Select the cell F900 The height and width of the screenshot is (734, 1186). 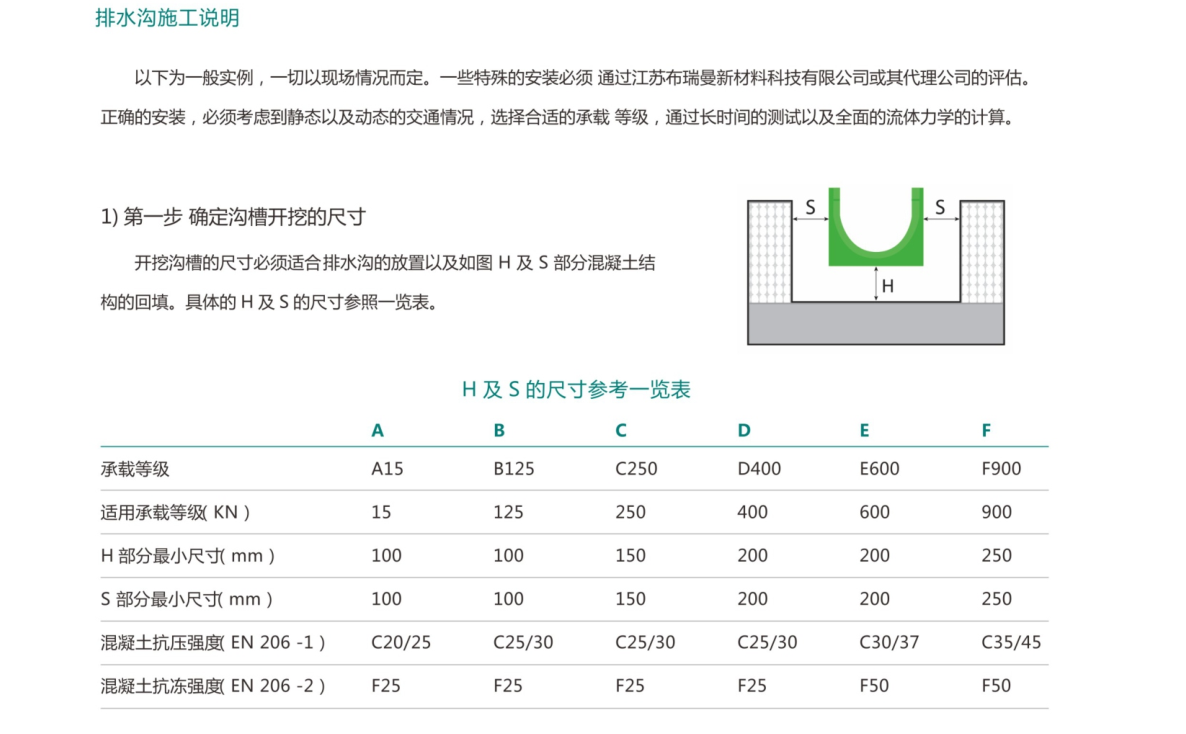coord(1001,469)
